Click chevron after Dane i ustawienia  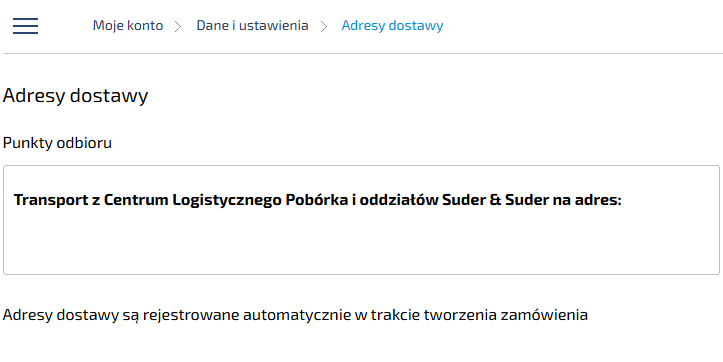coord(324,26)
